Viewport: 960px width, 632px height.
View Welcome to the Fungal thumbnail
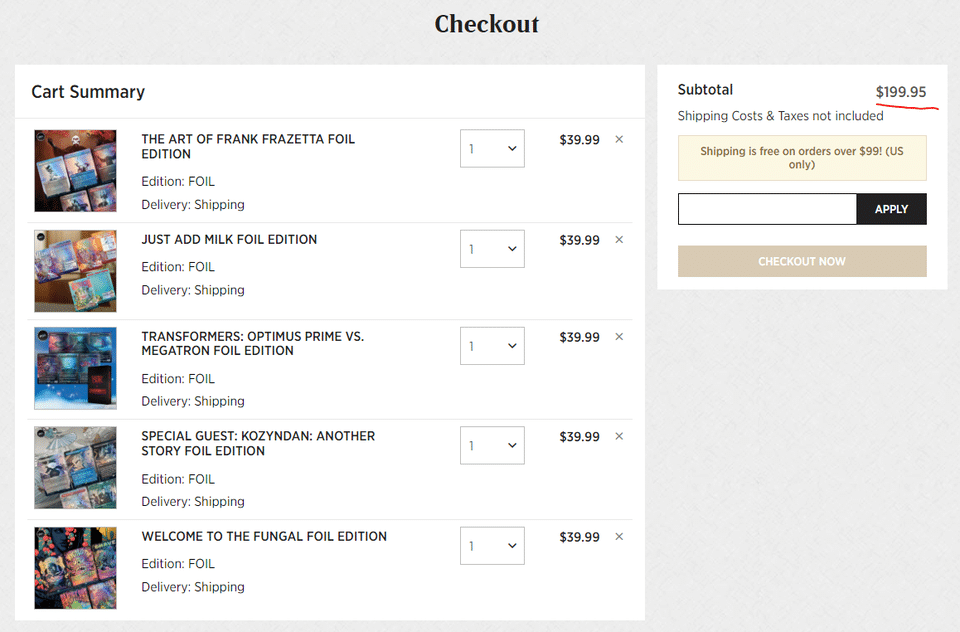[75, 568]
